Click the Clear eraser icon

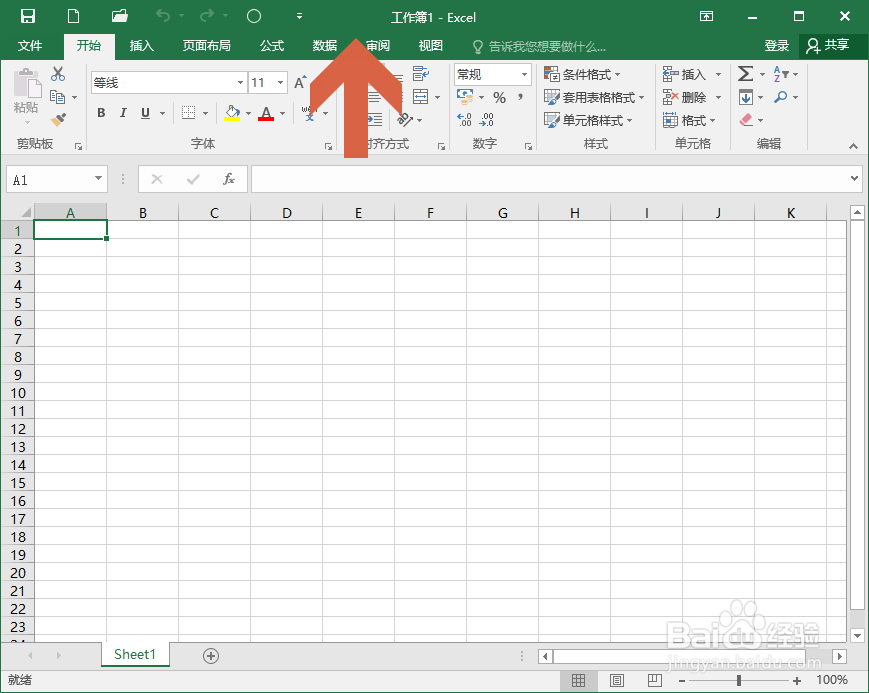pos(746,120)
